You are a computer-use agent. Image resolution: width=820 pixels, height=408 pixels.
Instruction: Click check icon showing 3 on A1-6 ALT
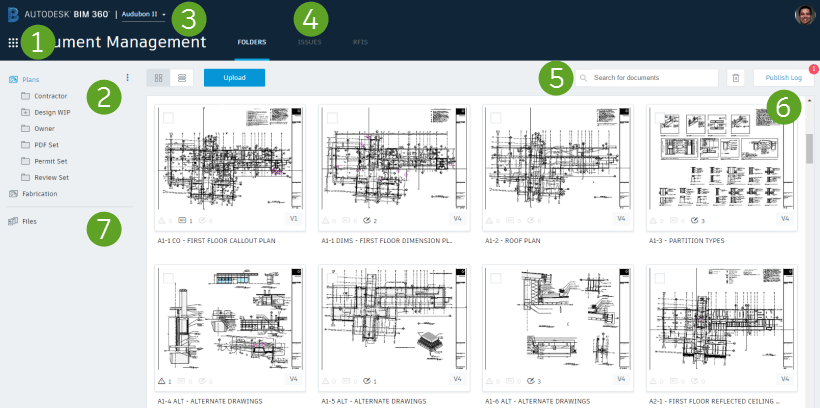531,381
